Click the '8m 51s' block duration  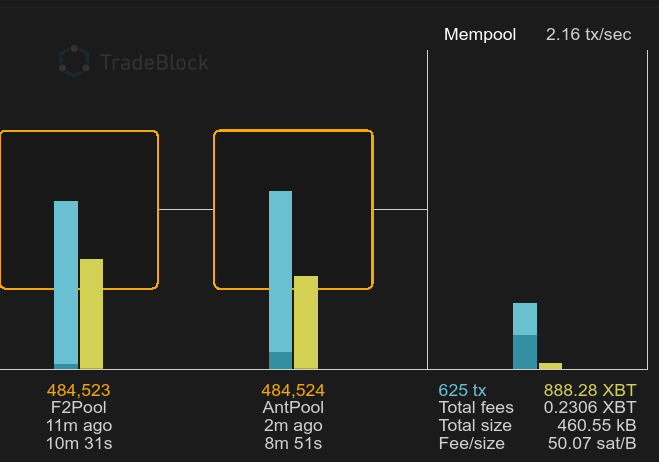click(x=293, y=444)
